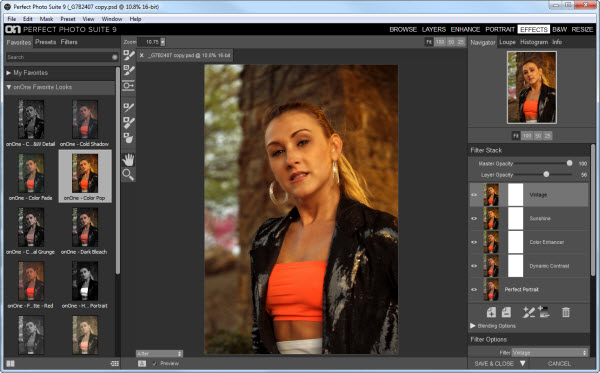Switch to the Filters tab
Image resolution: width=600 pixels, height=373 pixels.
pos(69,42)
